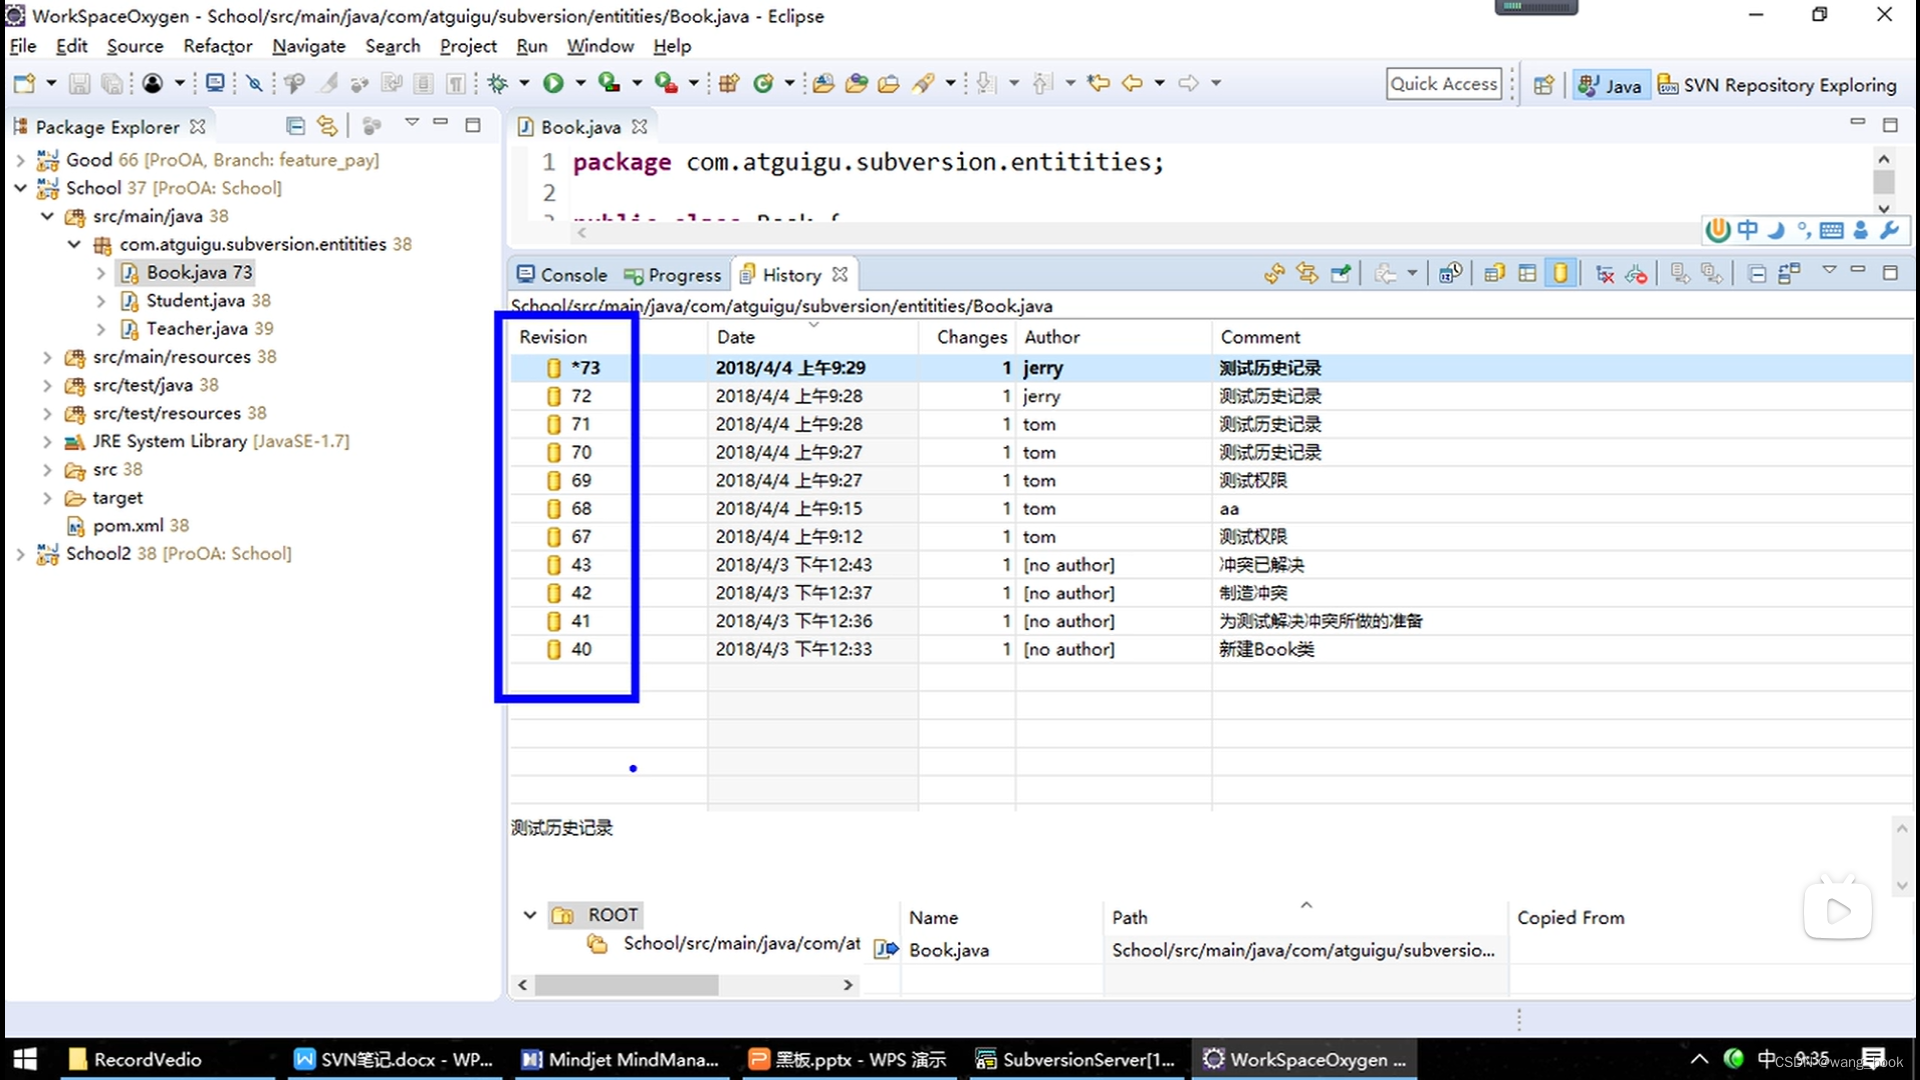Viewport: 1920px width, 1080px height.
Task: Click the Collapse All icon in History toolbar
Action: (1757, 273)
